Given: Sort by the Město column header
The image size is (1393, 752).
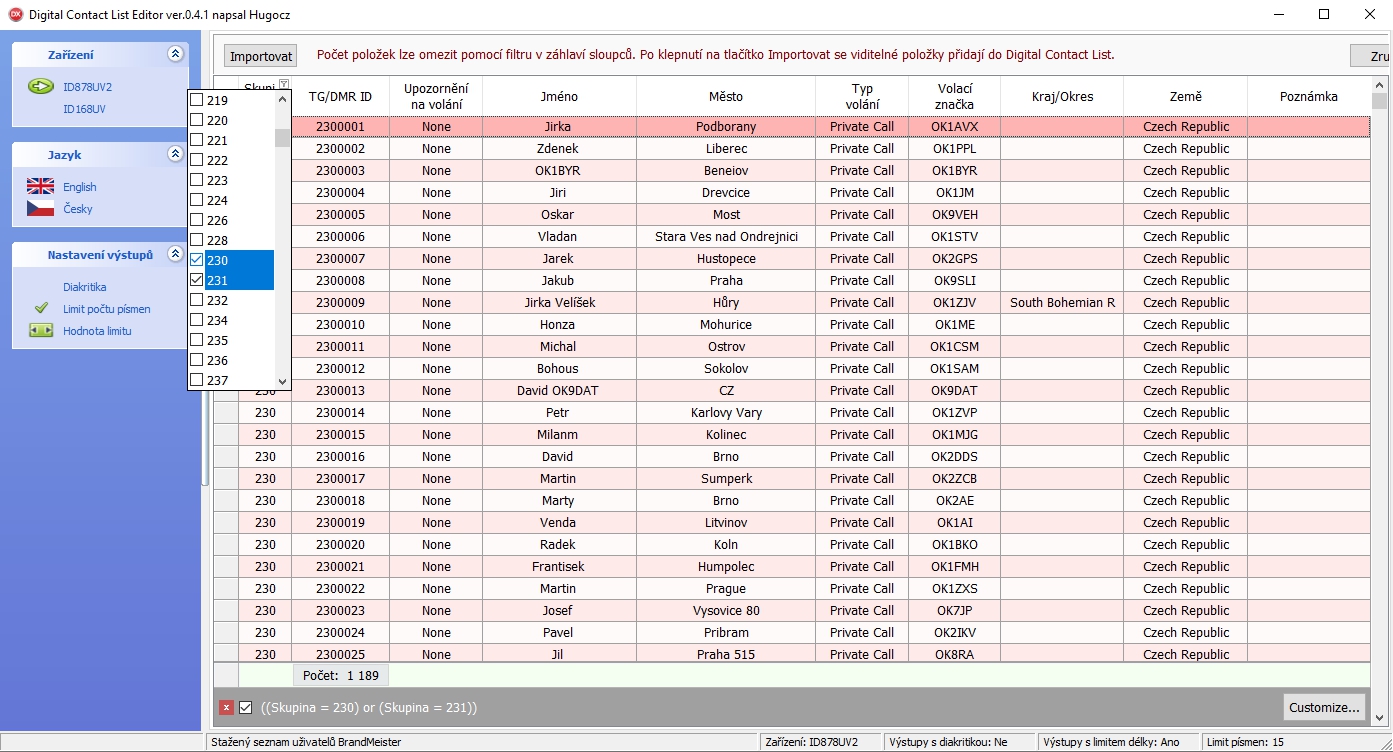Looking at the screenshot, I should coord(726,97).
